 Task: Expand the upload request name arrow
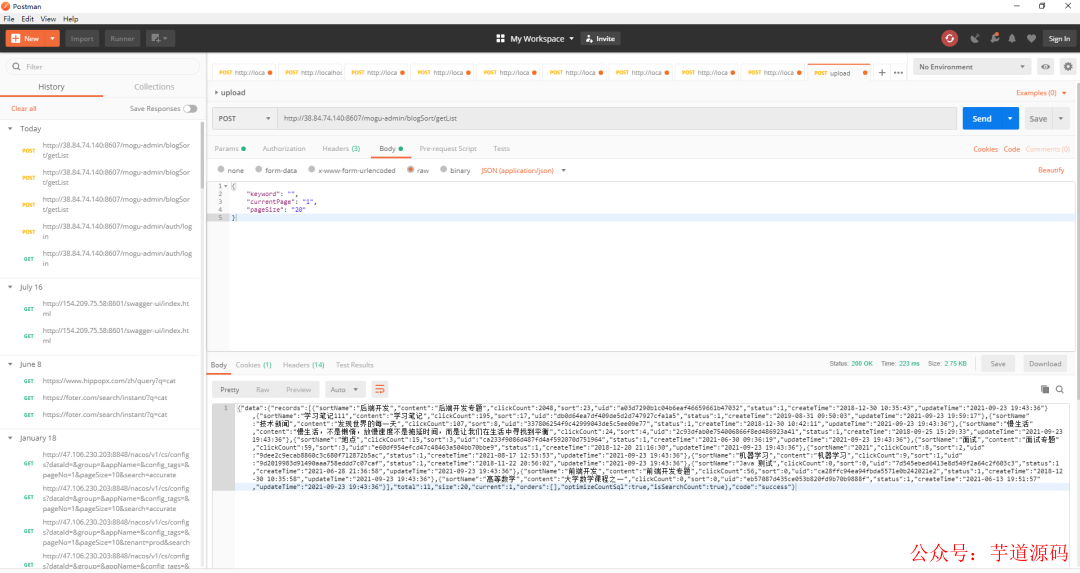(x=216, y=92)
